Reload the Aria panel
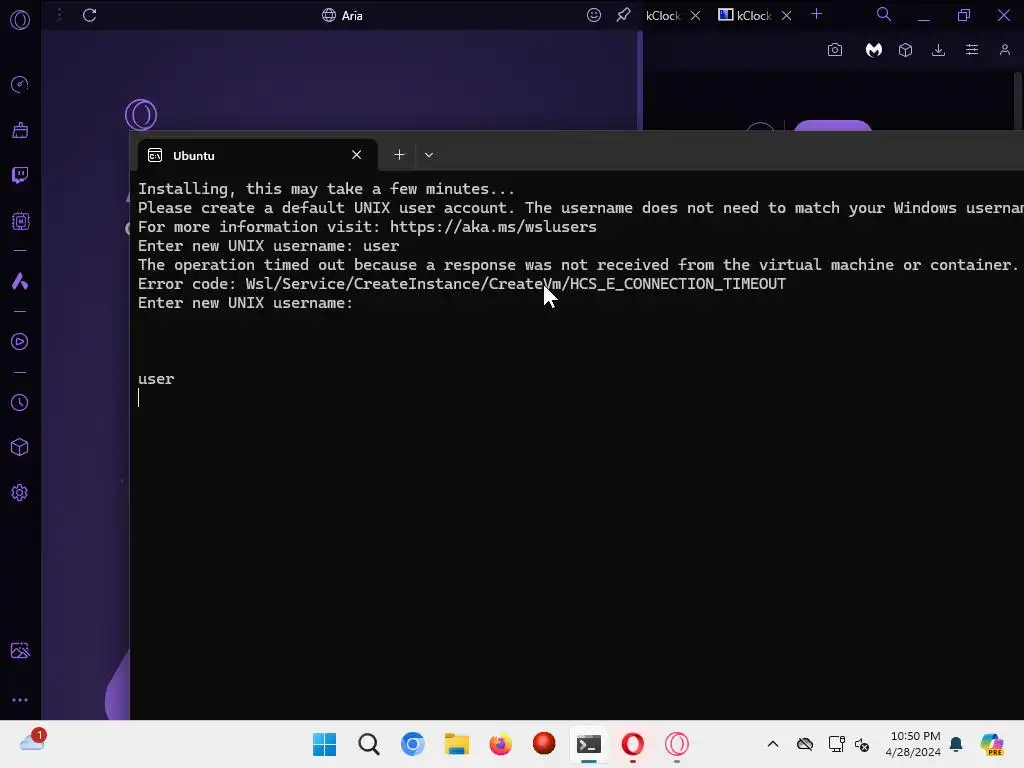Screen dimensions: 1024x768 (89, 15)
